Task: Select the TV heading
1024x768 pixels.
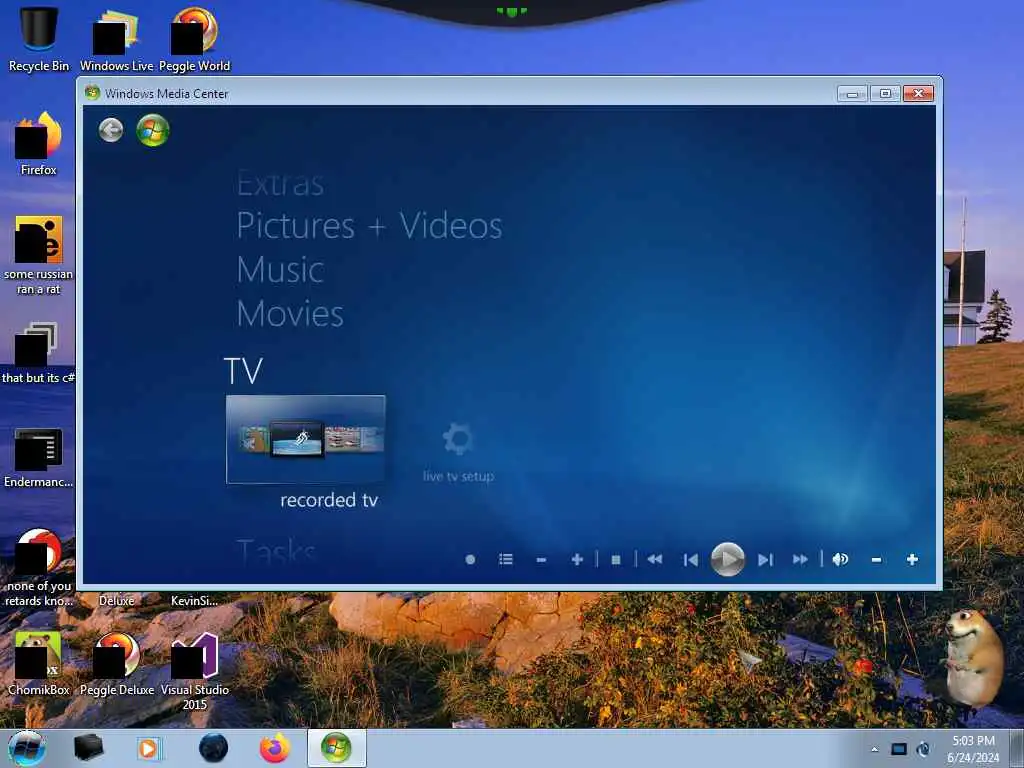Action: pyautogui.click(x=243, y=371)
